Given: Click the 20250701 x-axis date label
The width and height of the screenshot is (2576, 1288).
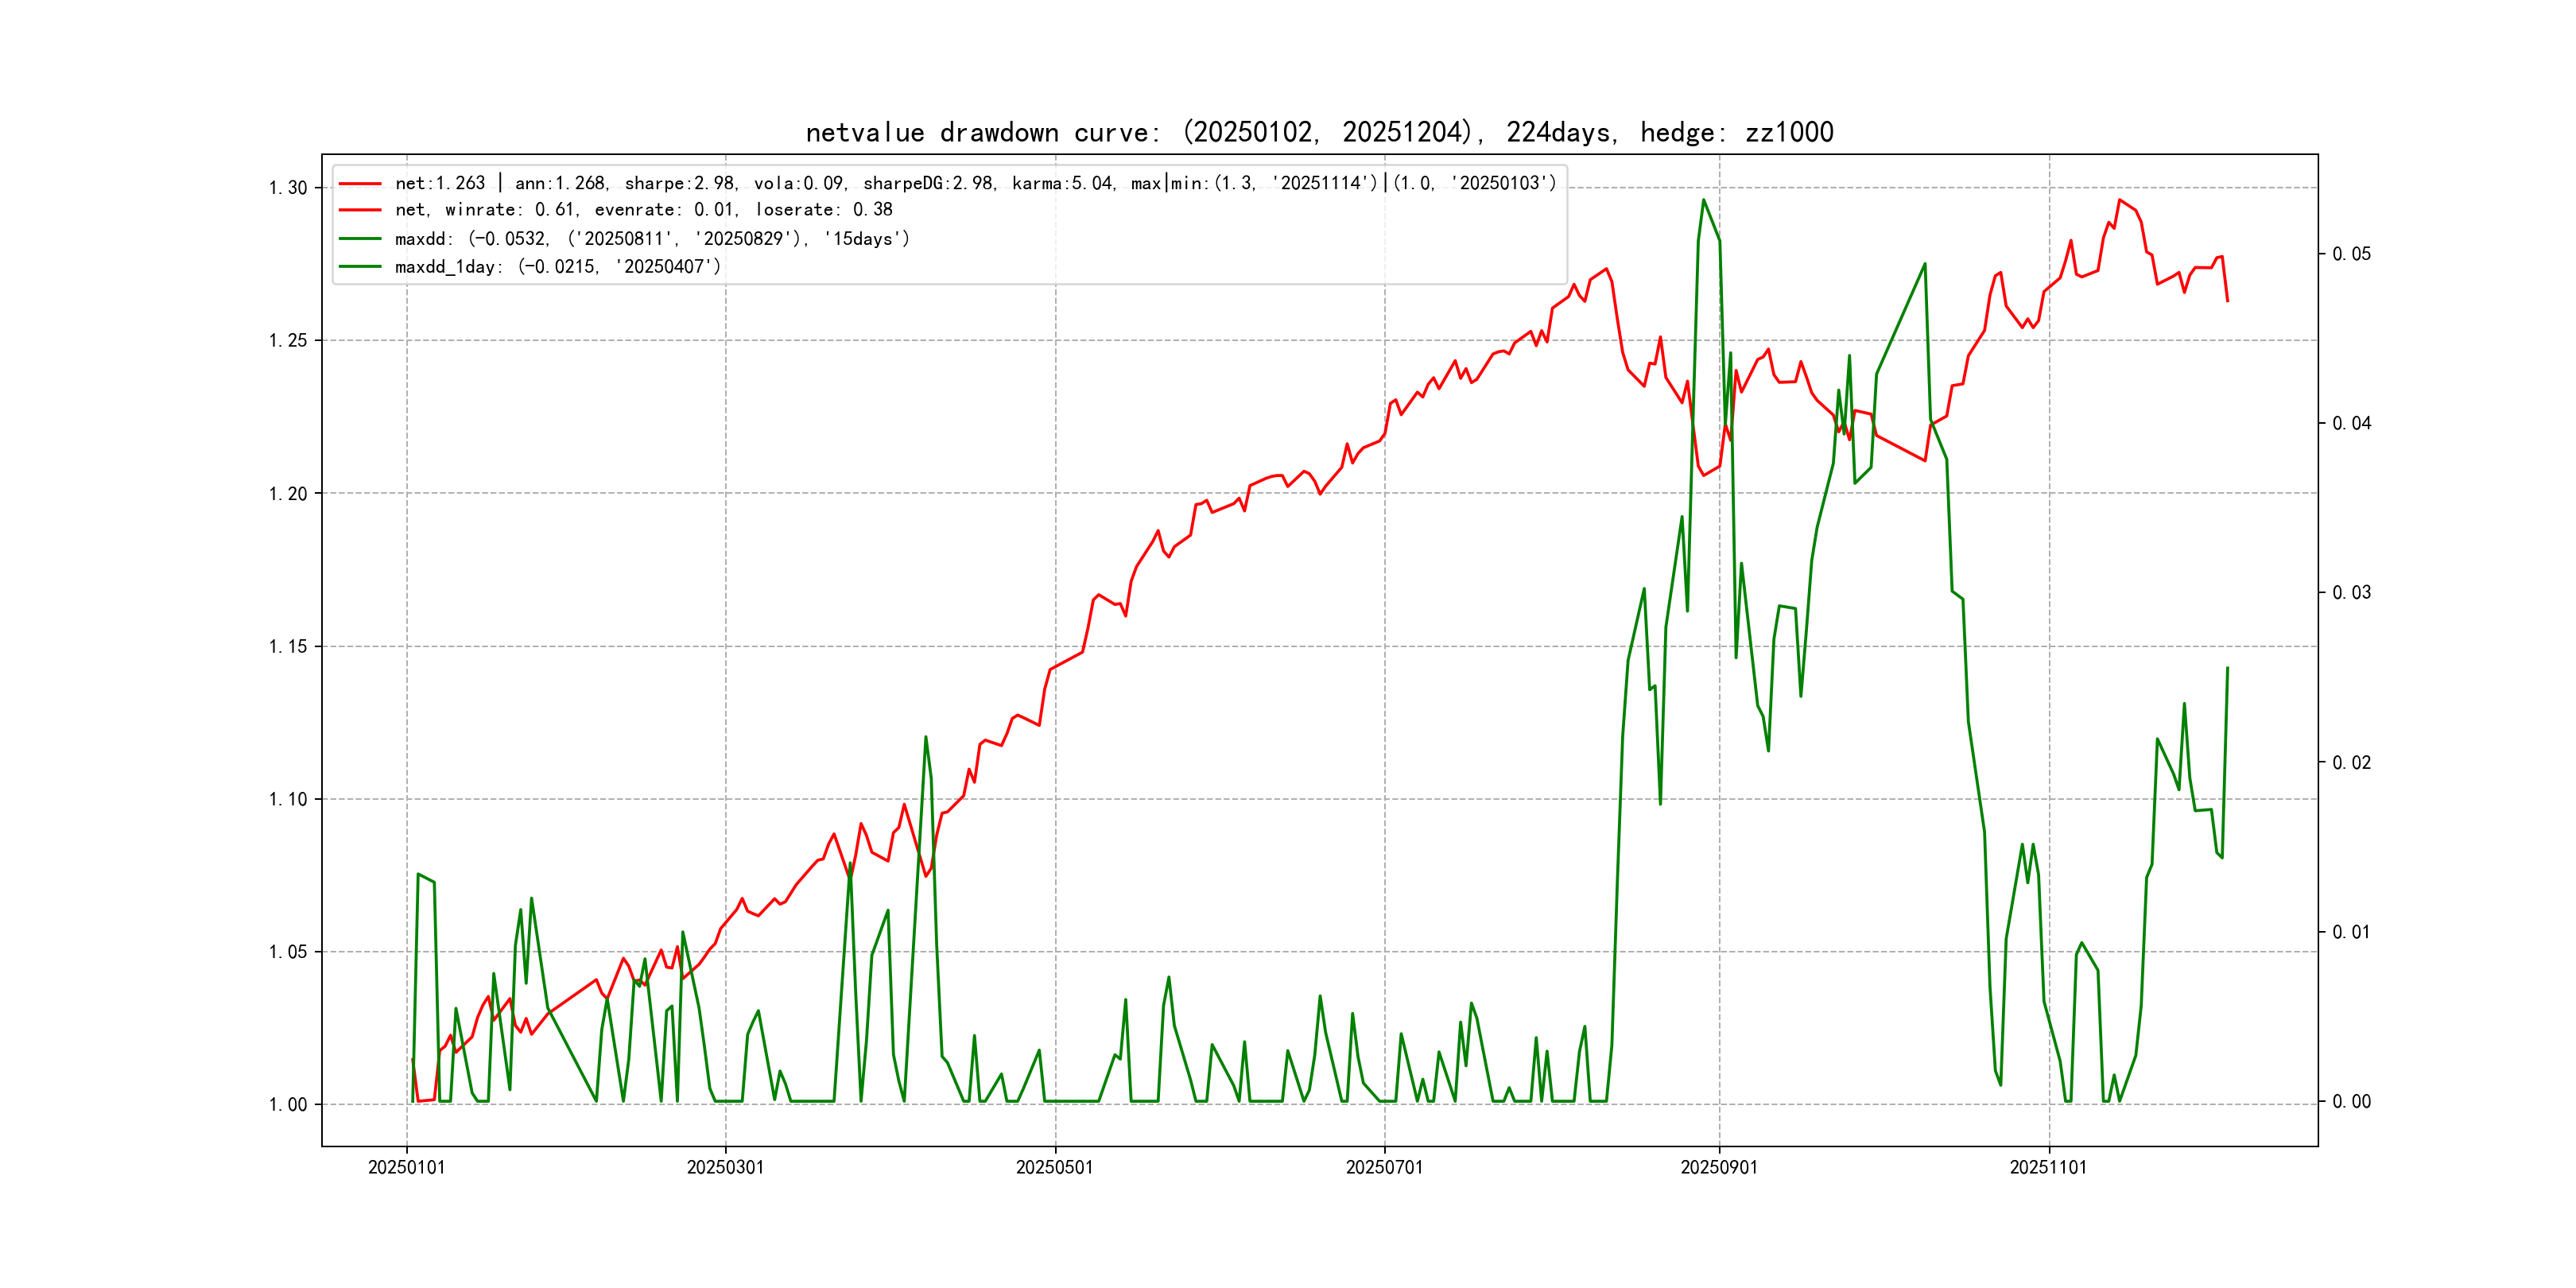Looking at the screenshot, I should click(1384, 1167).
